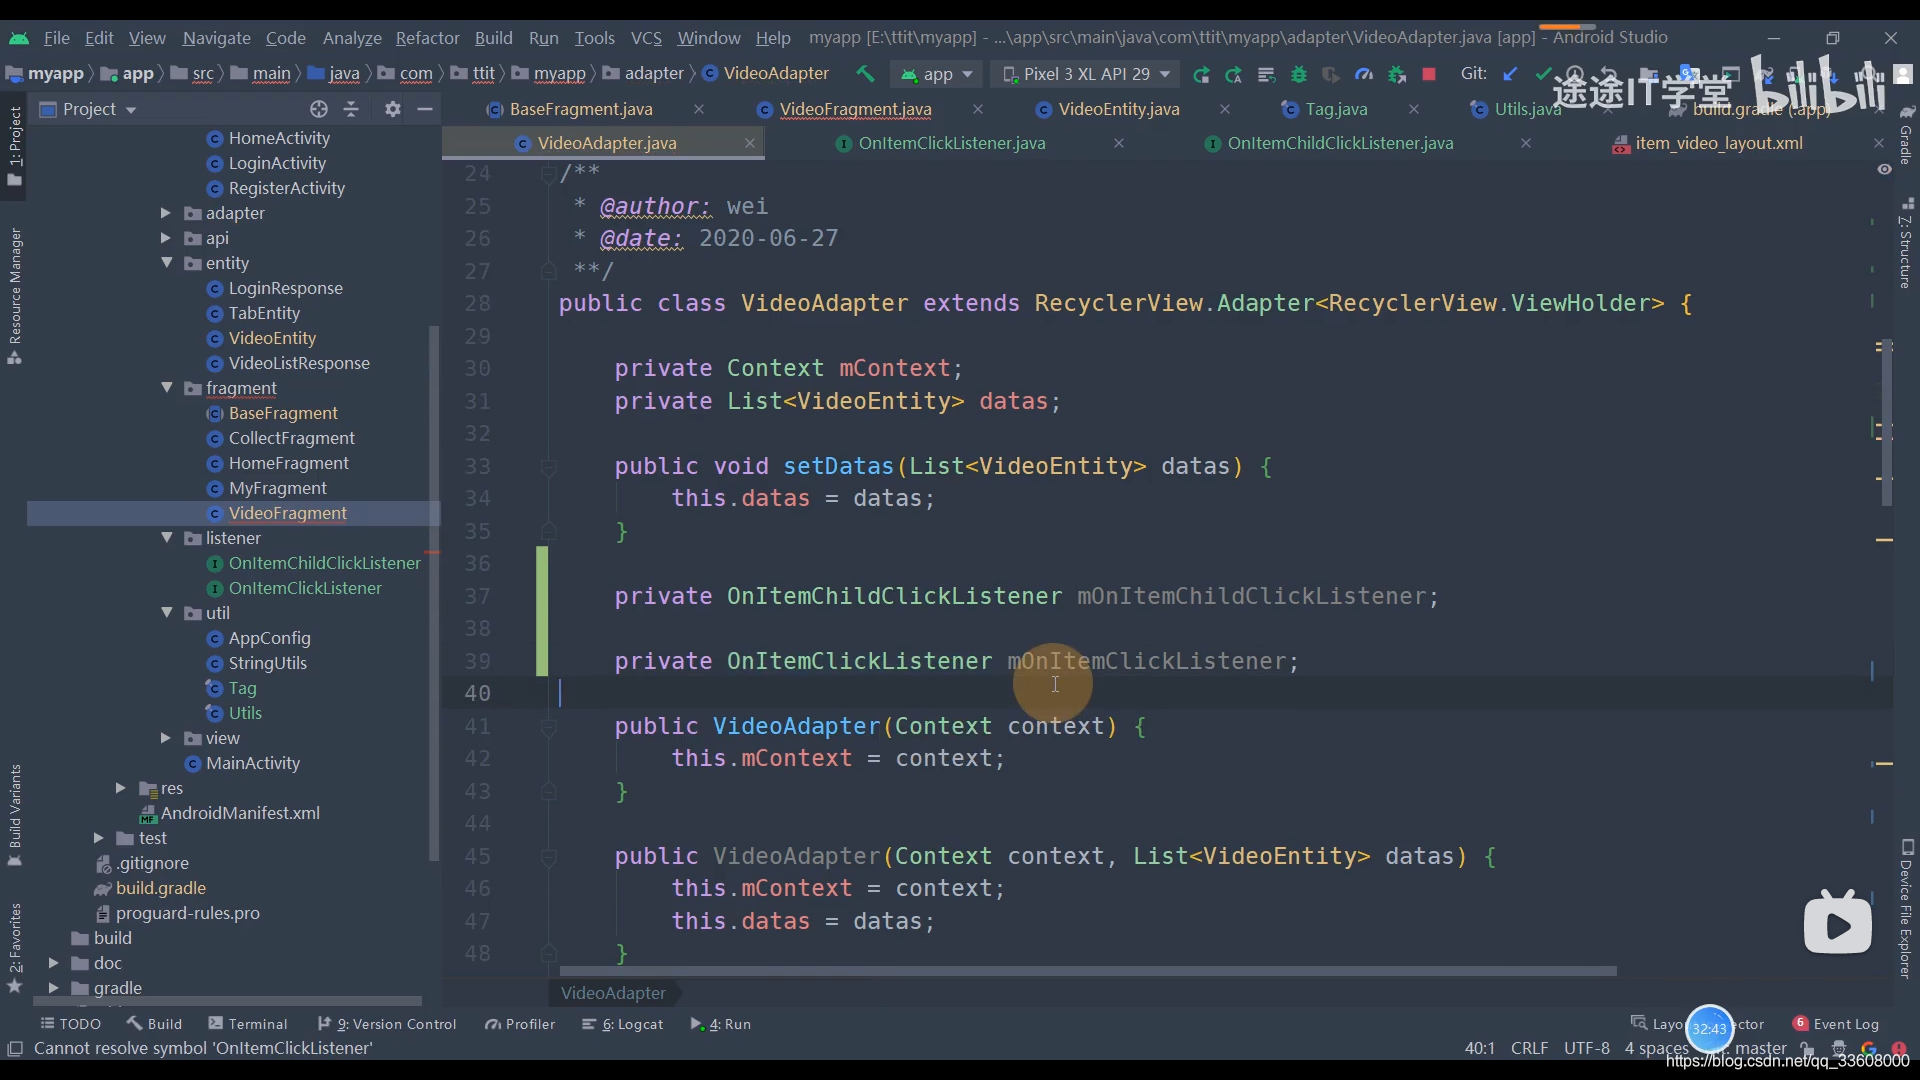
Task: Open the Resource Manager side panel
Action: tap(15, 295)
